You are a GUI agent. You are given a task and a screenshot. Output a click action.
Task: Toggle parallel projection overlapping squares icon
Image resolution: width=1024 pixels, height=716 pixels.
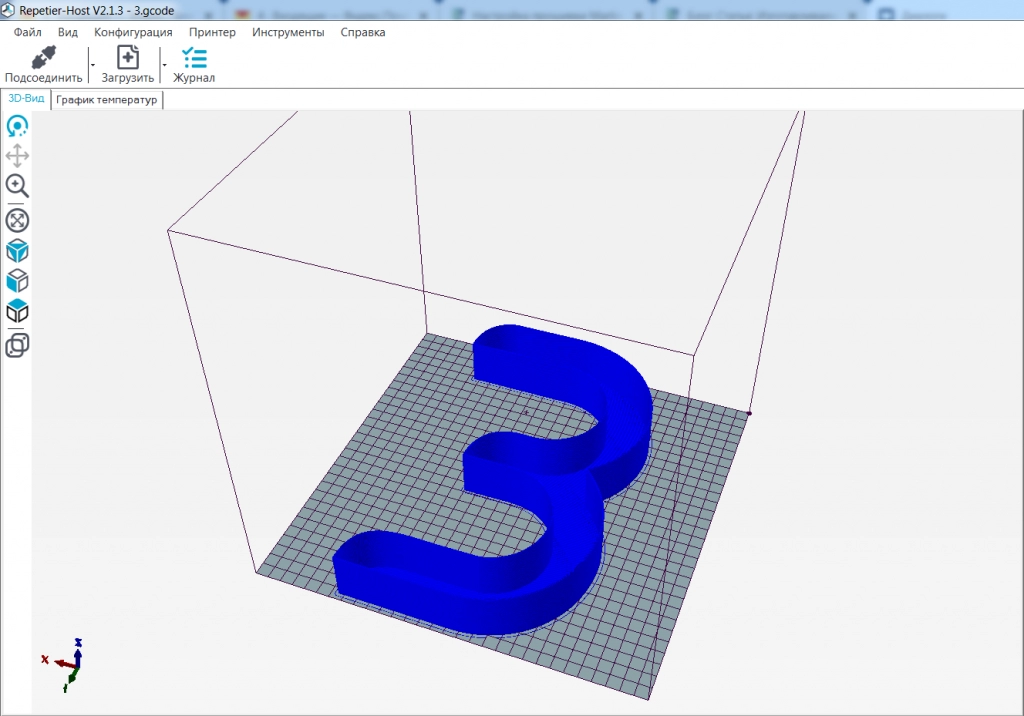click(x=17, y=345)
